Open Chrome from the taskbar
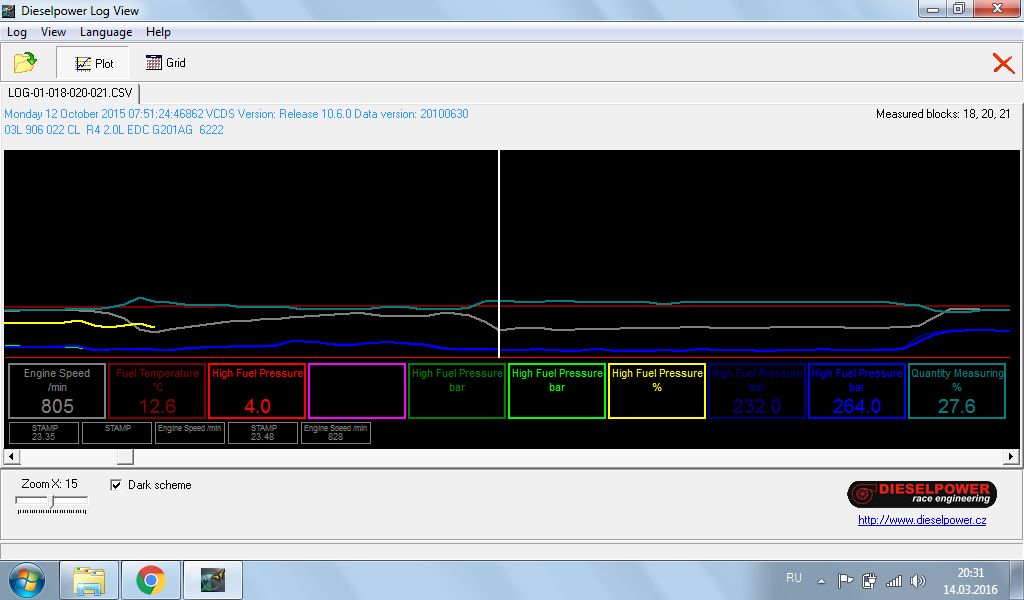Viewport: 1024px width, 600px height. [151, 580]
